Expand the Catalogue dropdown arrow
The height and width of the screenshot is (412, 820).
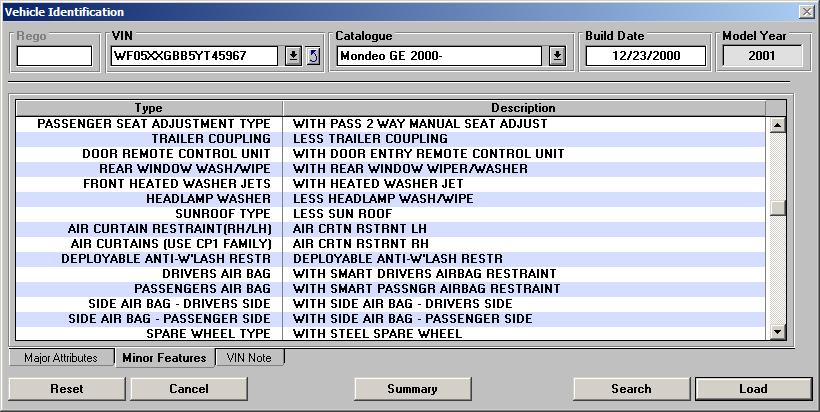(558, 56)
